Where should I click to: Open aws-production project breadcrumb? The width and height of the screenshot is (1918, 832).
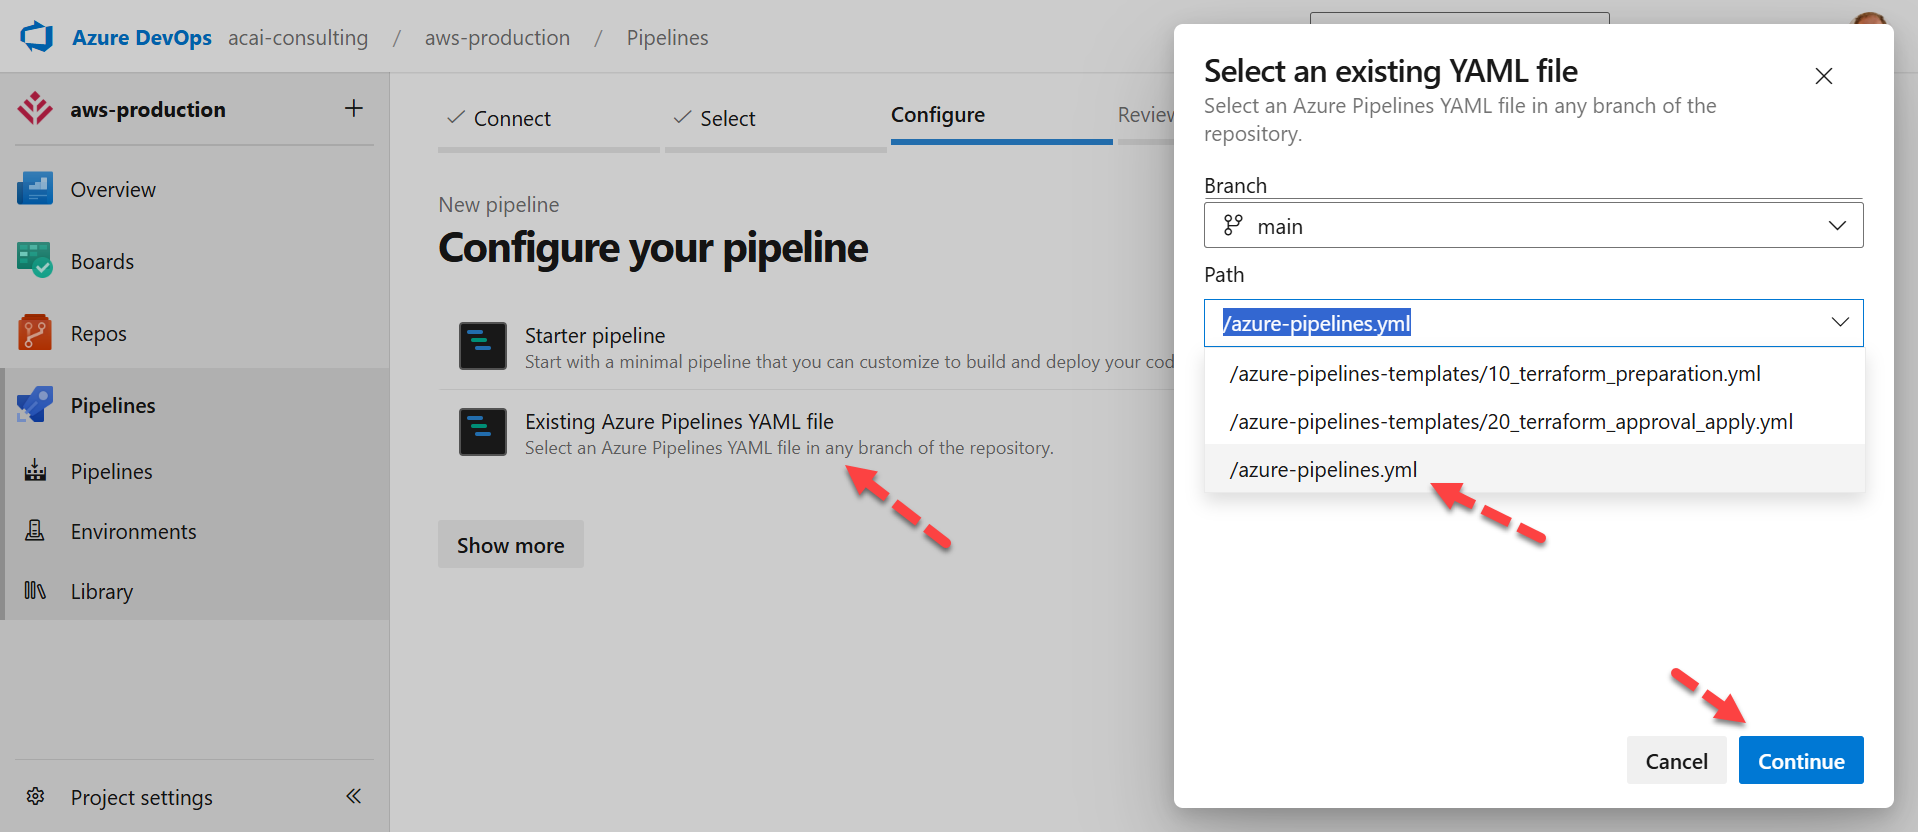click(x=497, y=38)
